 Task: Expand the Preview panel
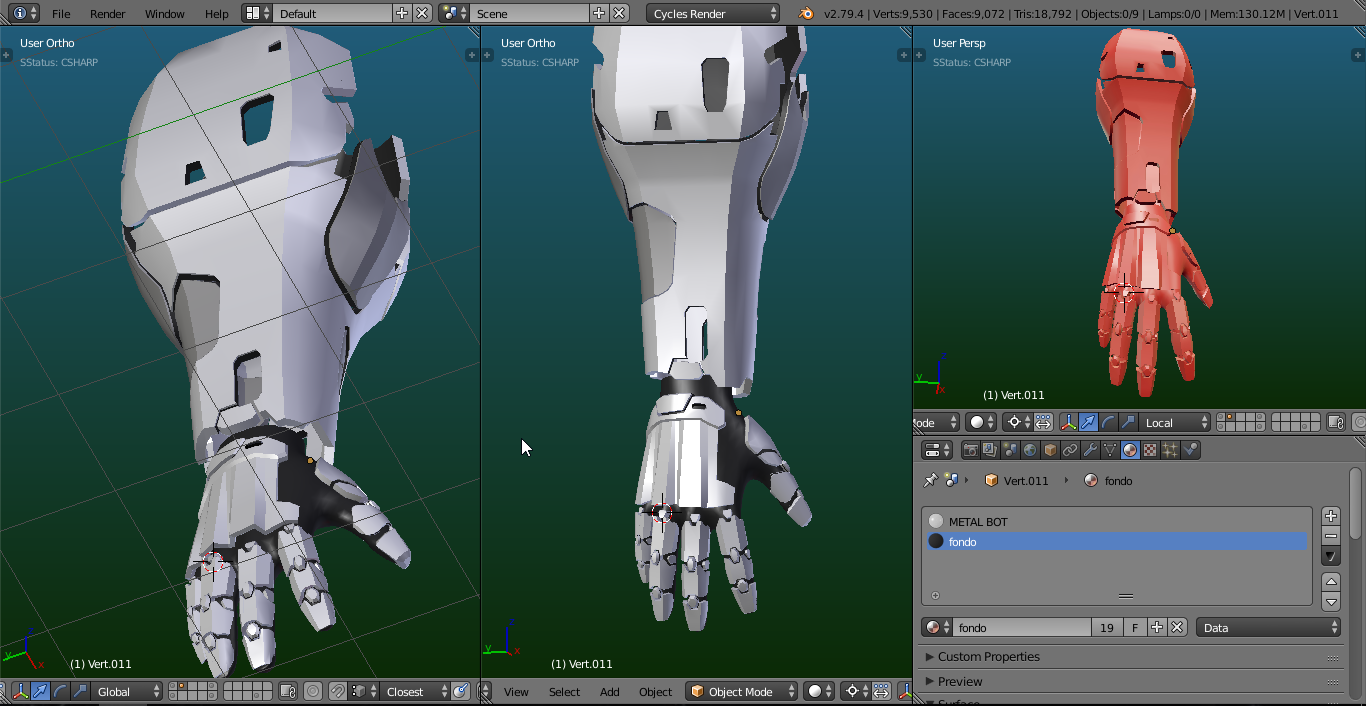point(1130,681)
